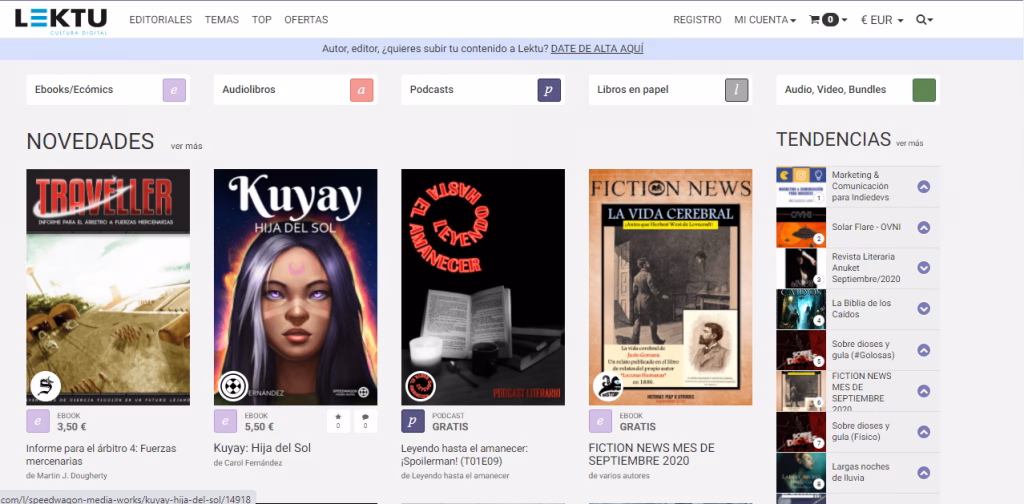Click DATE DE ALTA AQUÍ link

597,49
